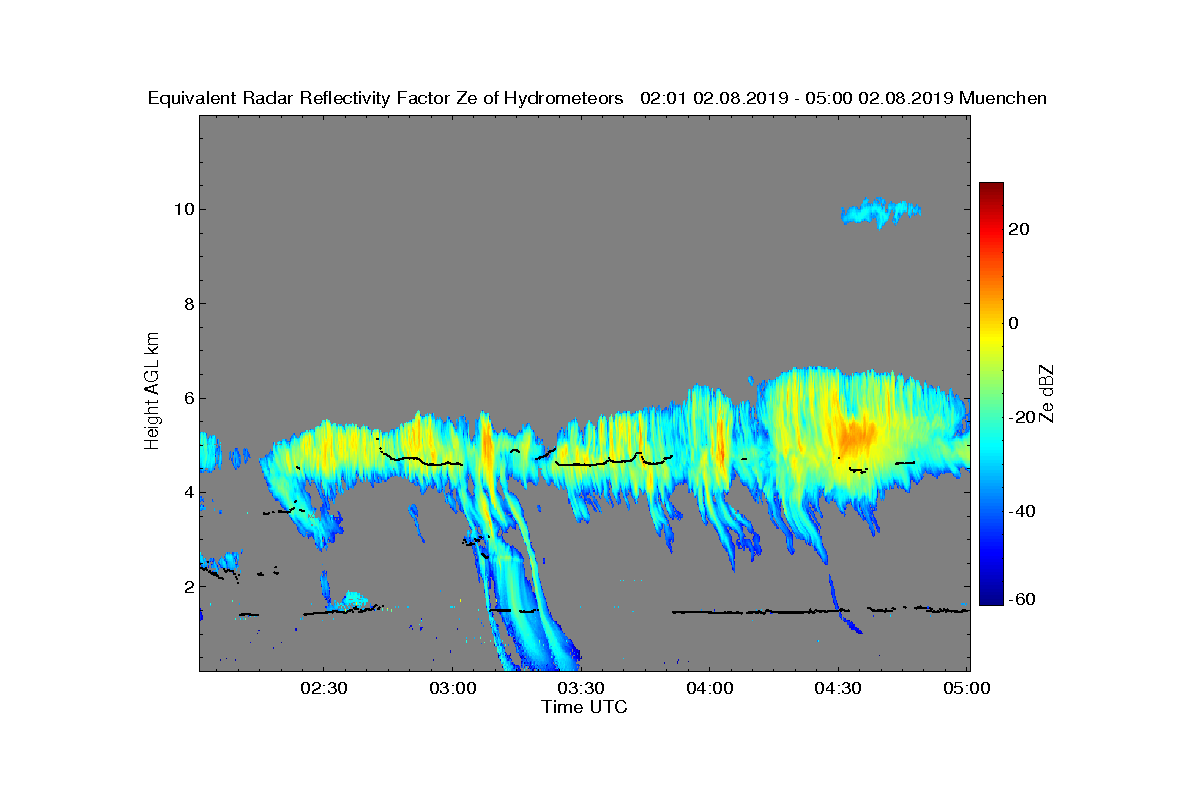Click the colorbar tick label -40
This screenshot has width=1200, height=800.
pyautogui.click(x=1019, y=511)
